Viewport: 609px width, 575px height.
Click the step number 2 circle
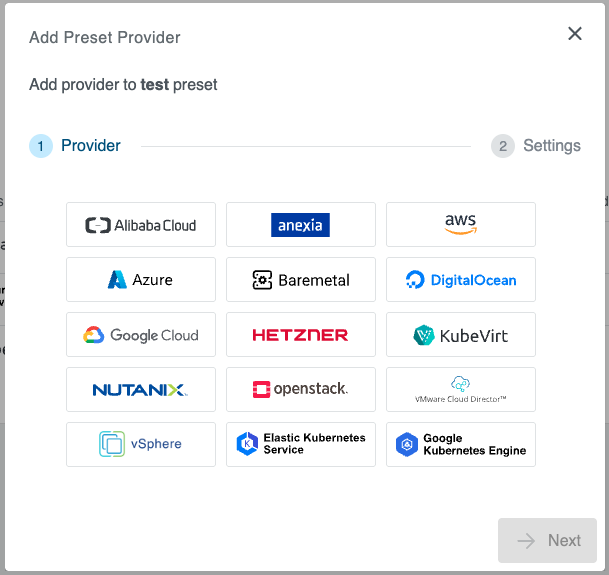point(503,146)
